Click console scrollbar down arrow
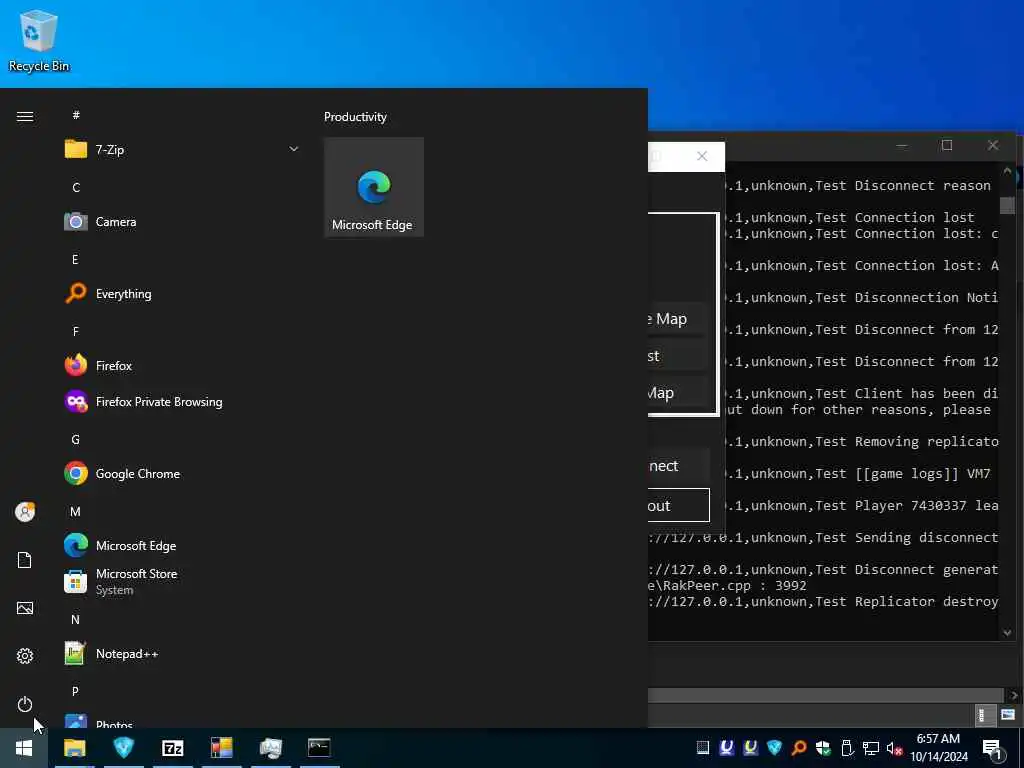Screen dimensions: 1024x768 click(x=1007, y=632)
